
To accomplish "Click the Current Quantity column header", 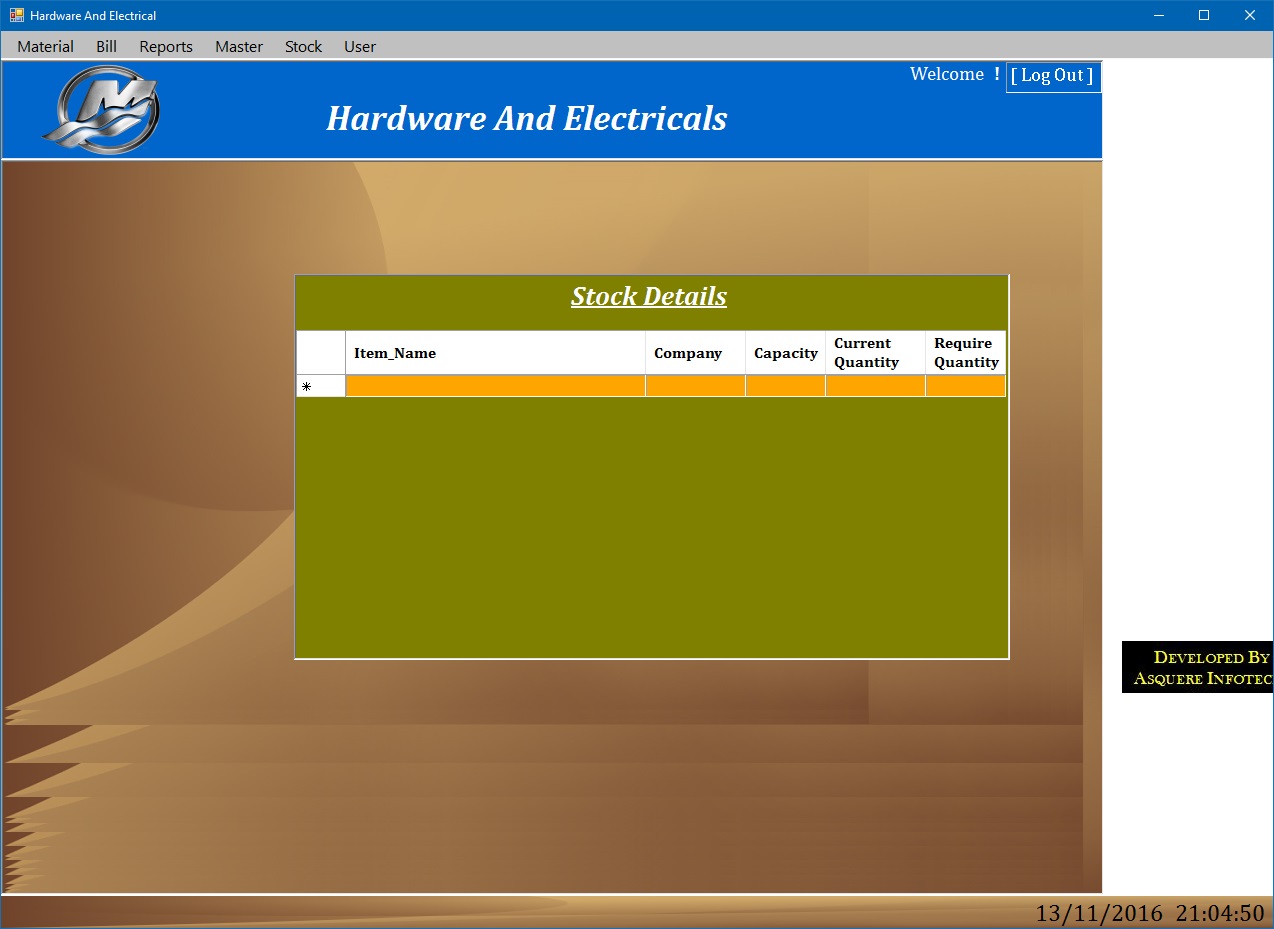I will (875, 353).
